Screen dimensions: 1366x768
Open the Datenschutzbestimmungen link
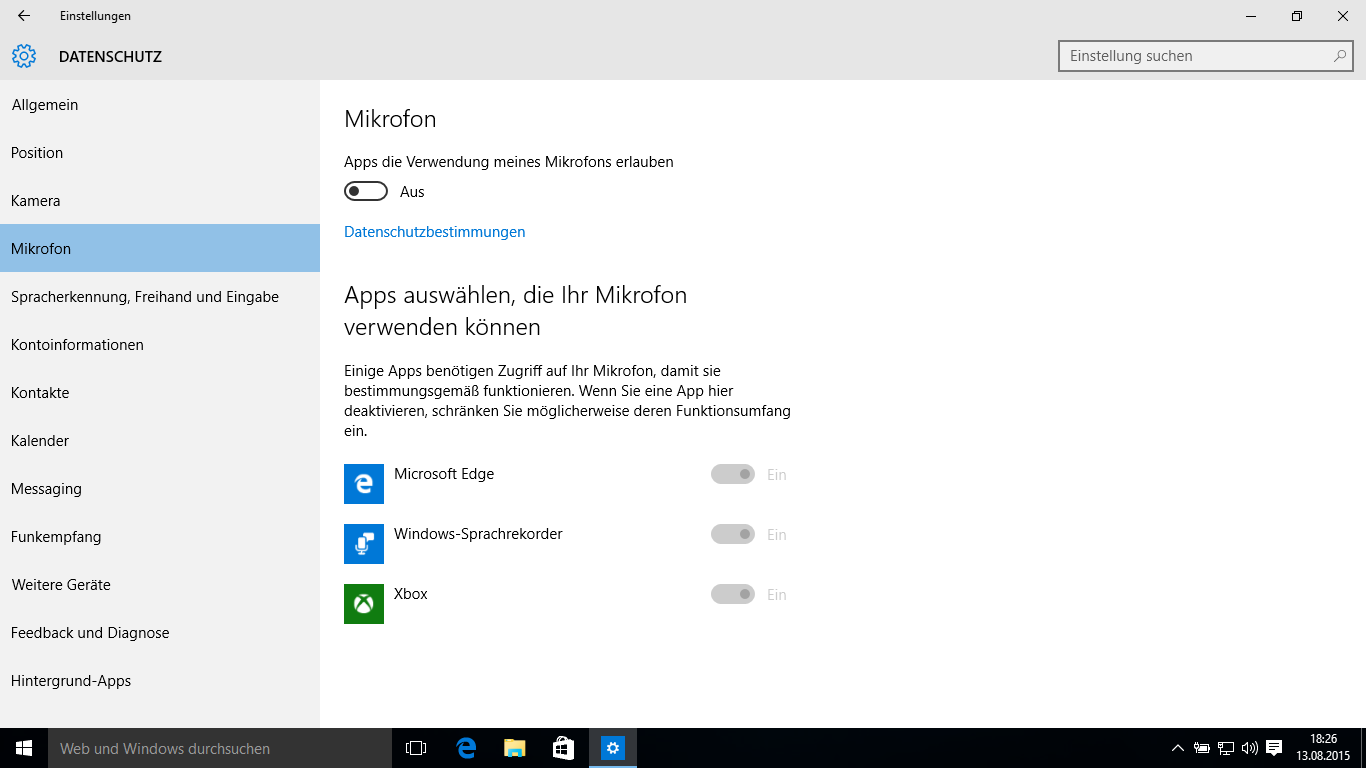coord(434,232)
